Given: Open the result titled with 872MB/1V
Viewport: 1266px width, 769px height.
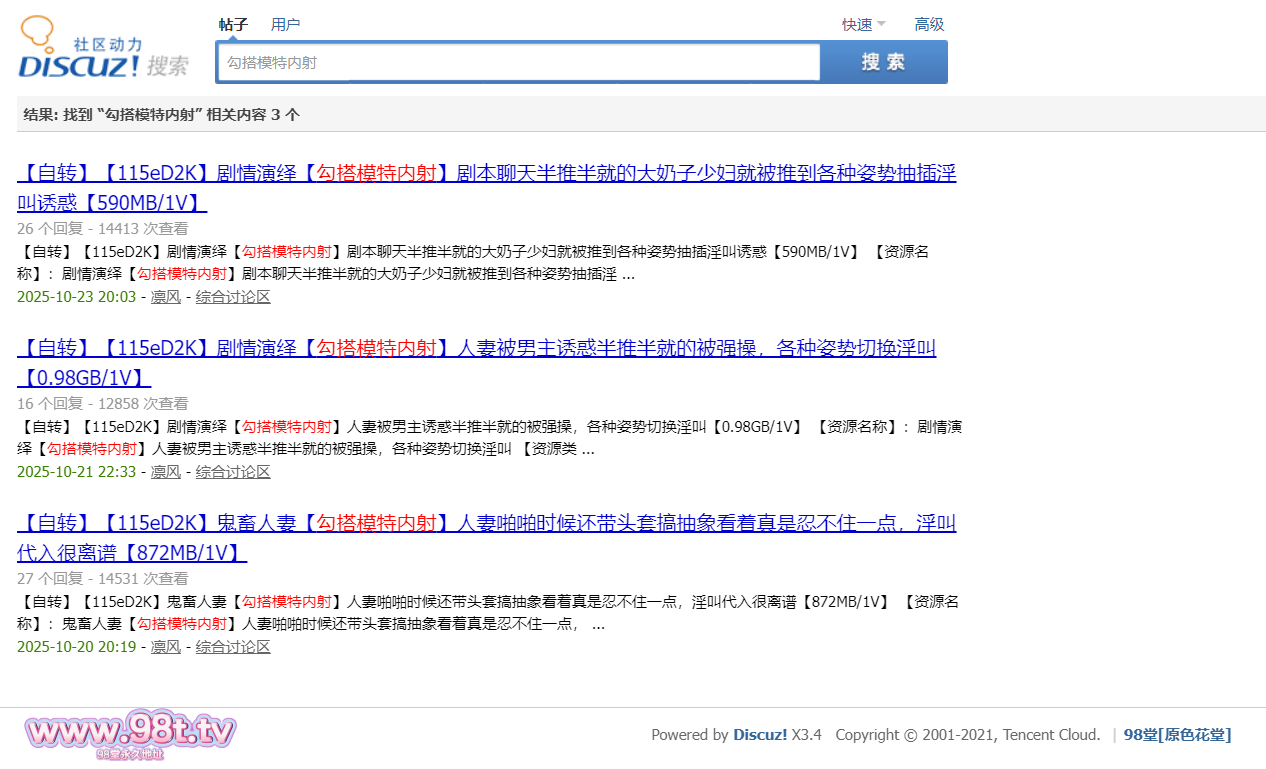Looking at the screenshot, I should [x=486, y=524].
